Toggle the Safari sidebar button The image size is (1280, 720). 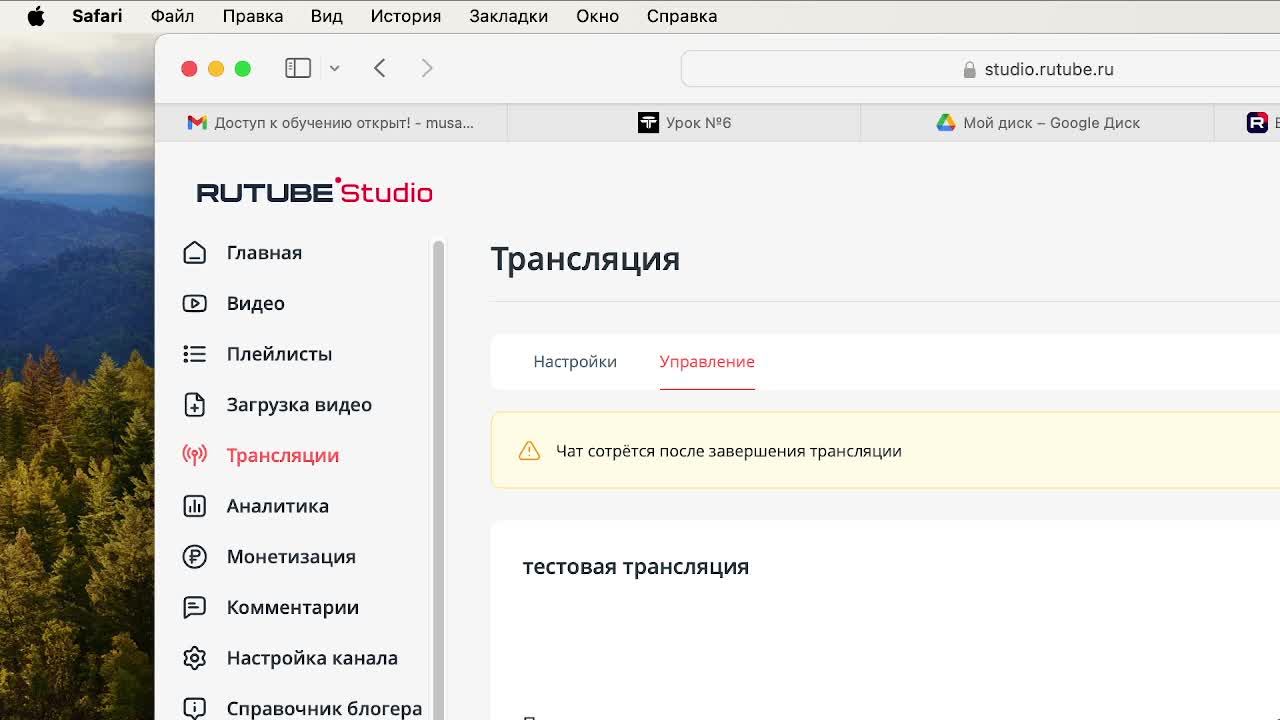[298, 68]
